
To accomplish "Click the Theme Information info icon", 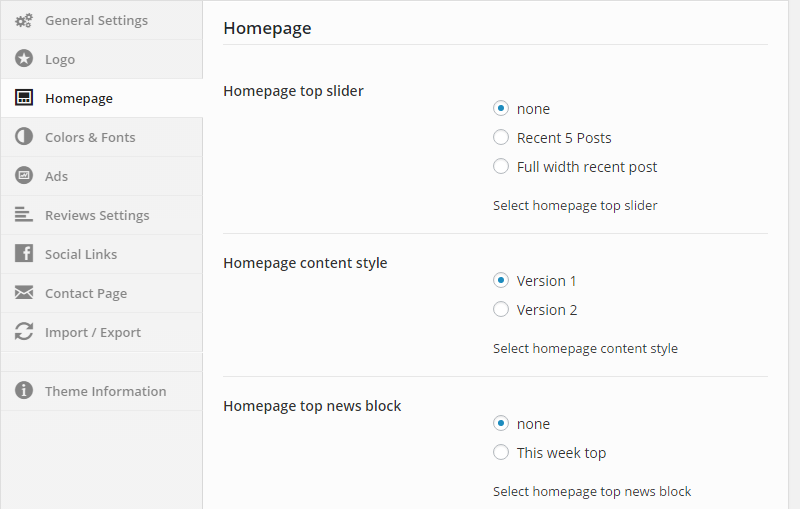I will (24, 391).
